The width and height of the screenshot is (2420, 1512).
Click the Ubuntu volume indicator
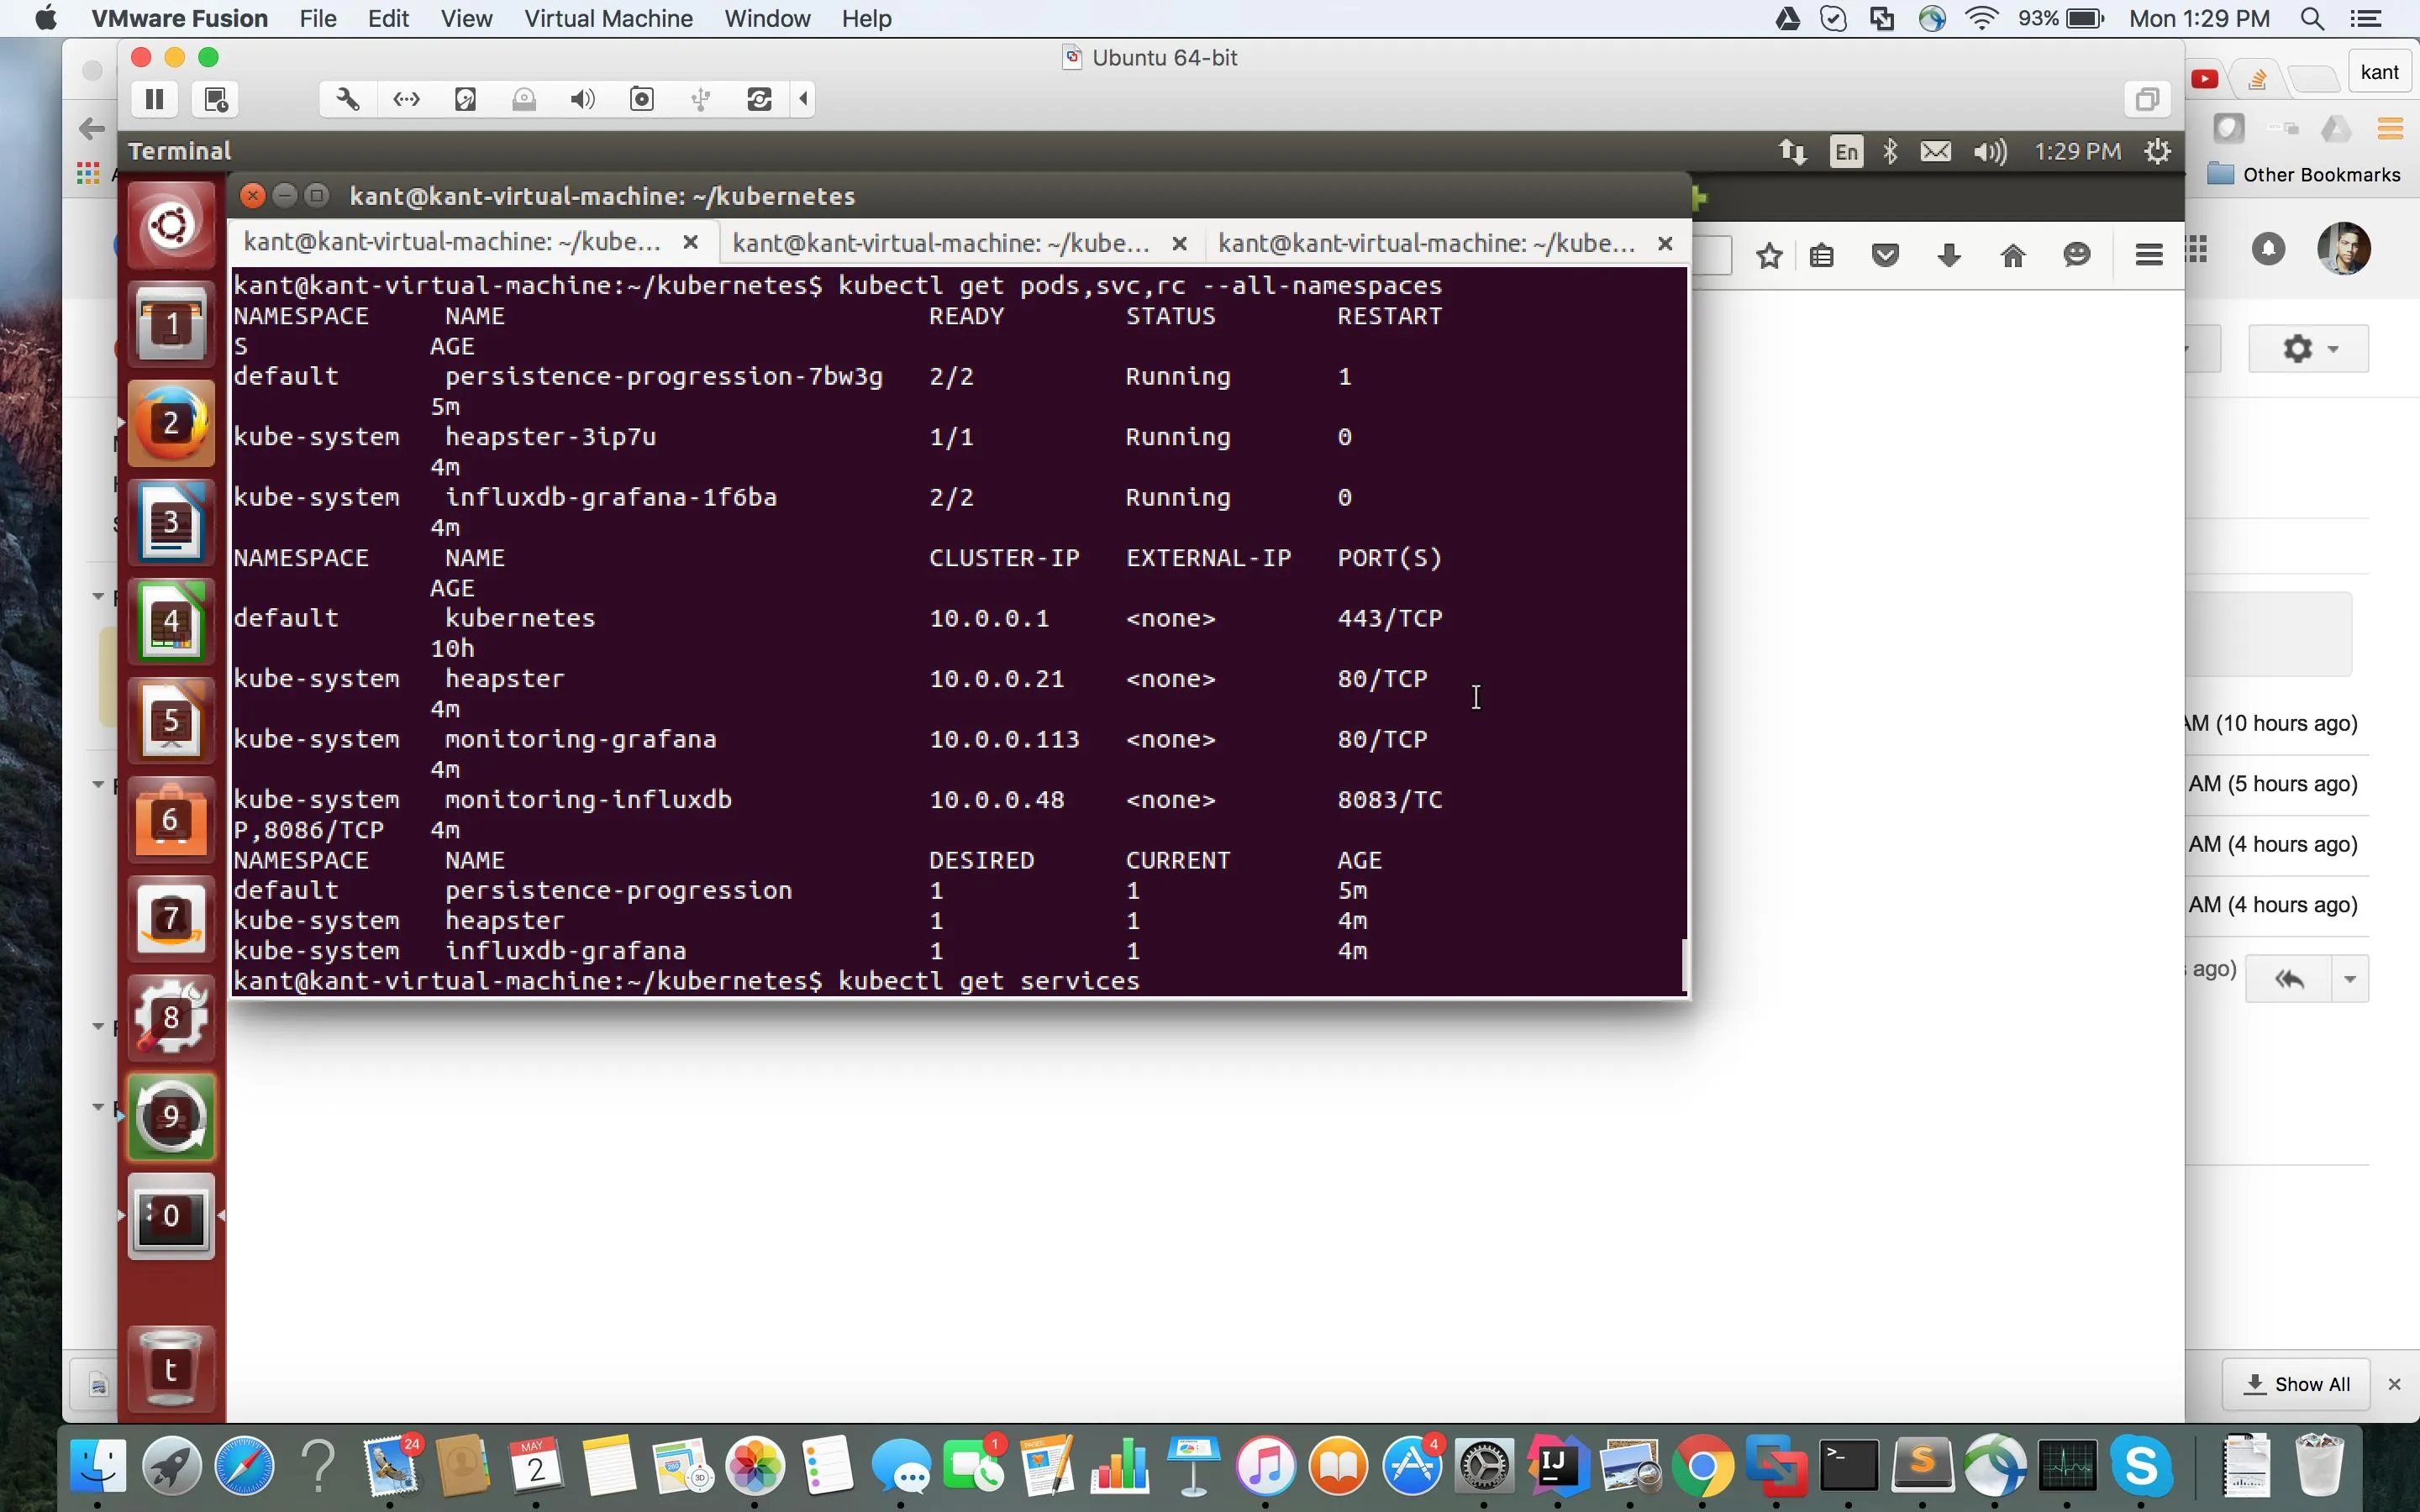coord(1989,152)
